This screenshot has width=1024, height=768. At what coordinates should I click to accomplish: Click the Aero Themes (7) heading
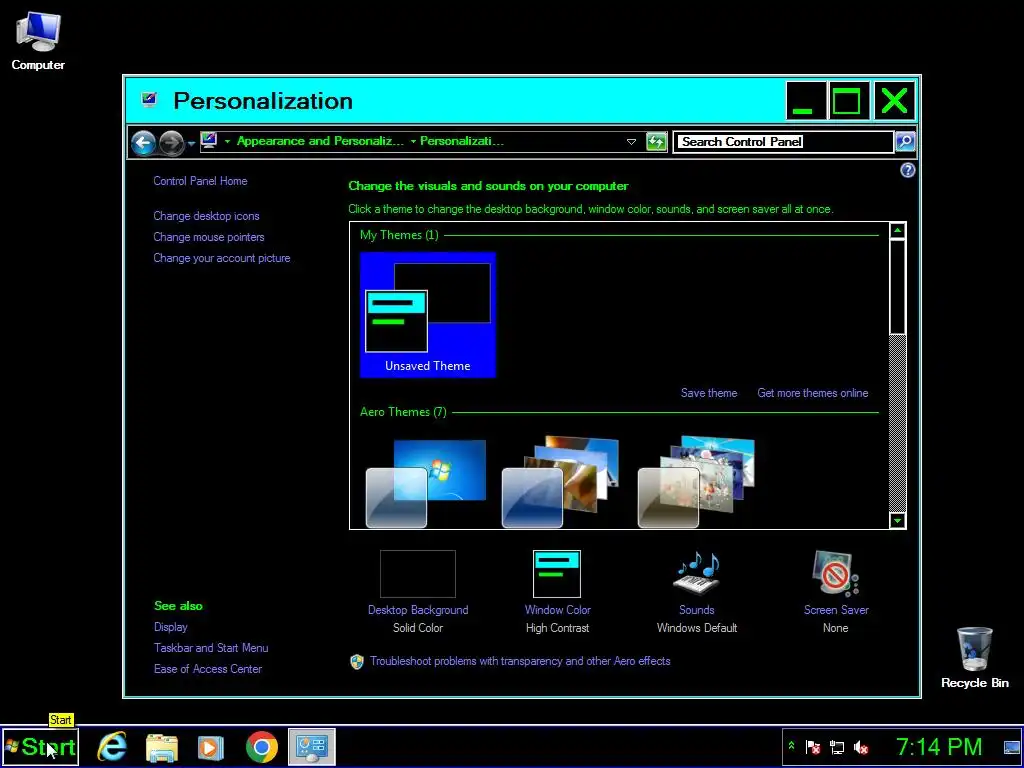click(403, 412)
